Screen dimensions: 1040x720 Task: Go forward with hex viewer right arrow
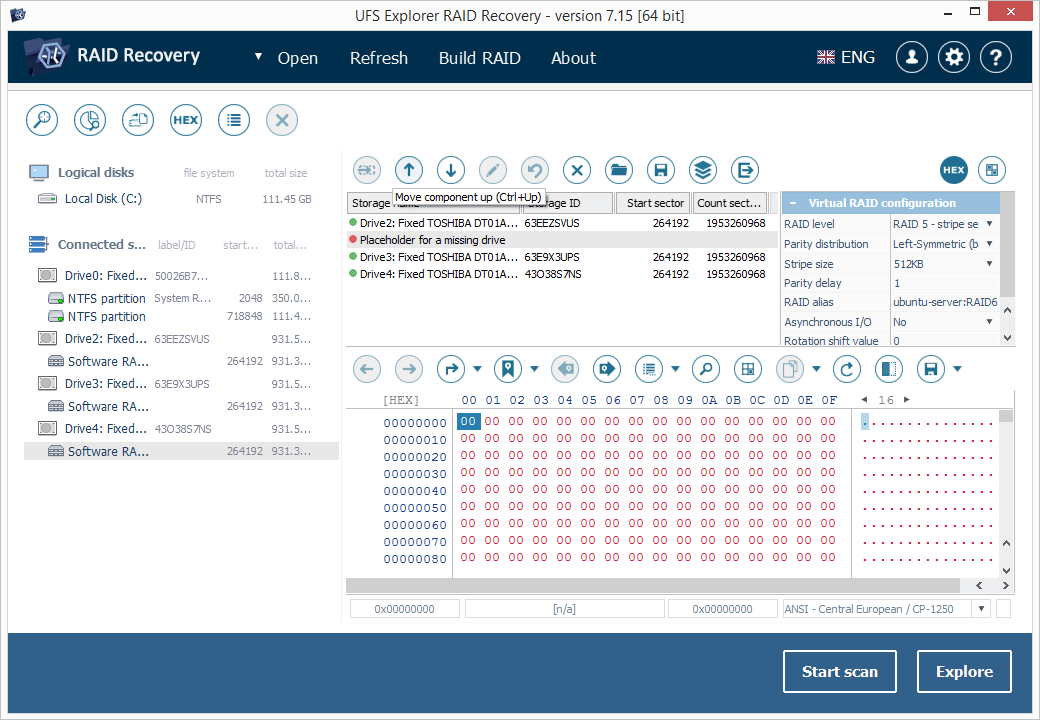coord(409,369)
